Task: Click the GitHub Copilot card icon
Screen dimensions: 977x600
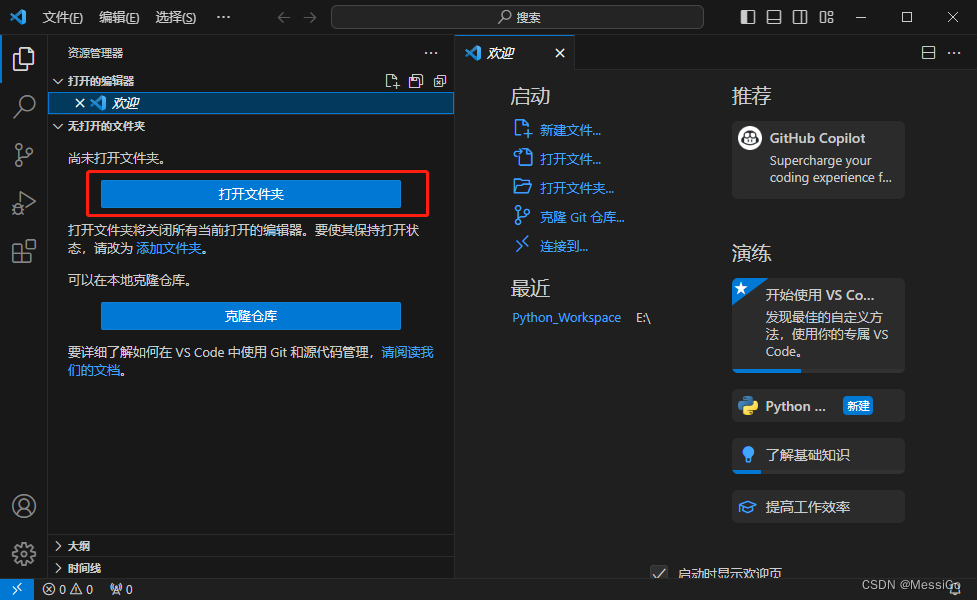Action: tap(750, 138)
